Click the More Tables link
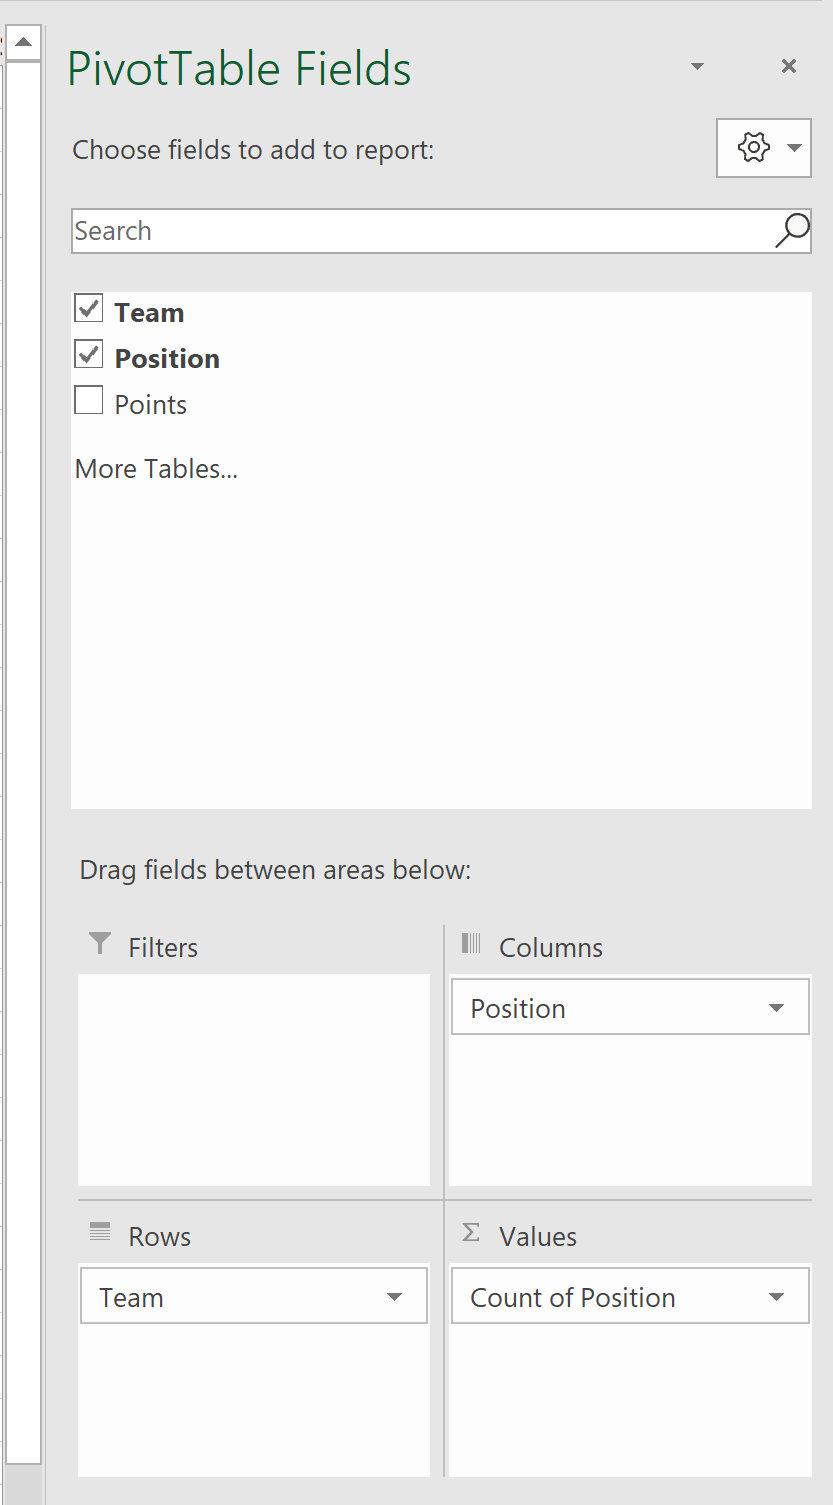 156,469
